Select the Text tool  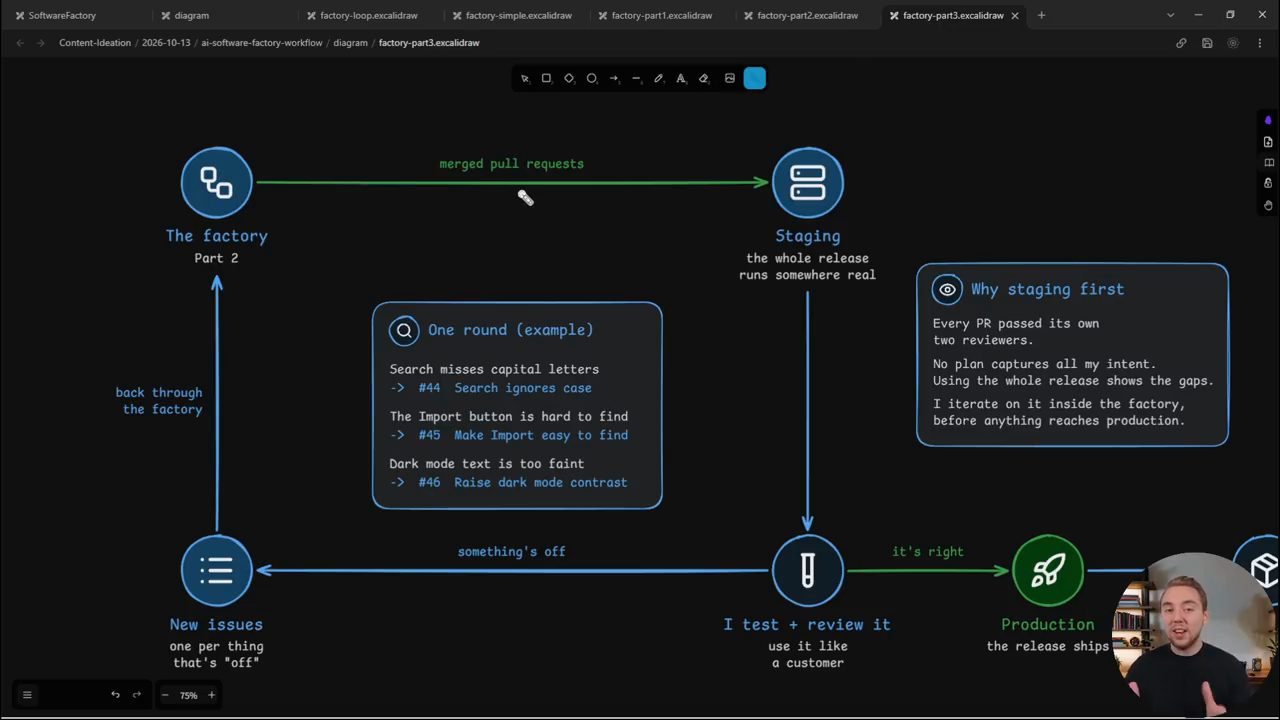681,78
